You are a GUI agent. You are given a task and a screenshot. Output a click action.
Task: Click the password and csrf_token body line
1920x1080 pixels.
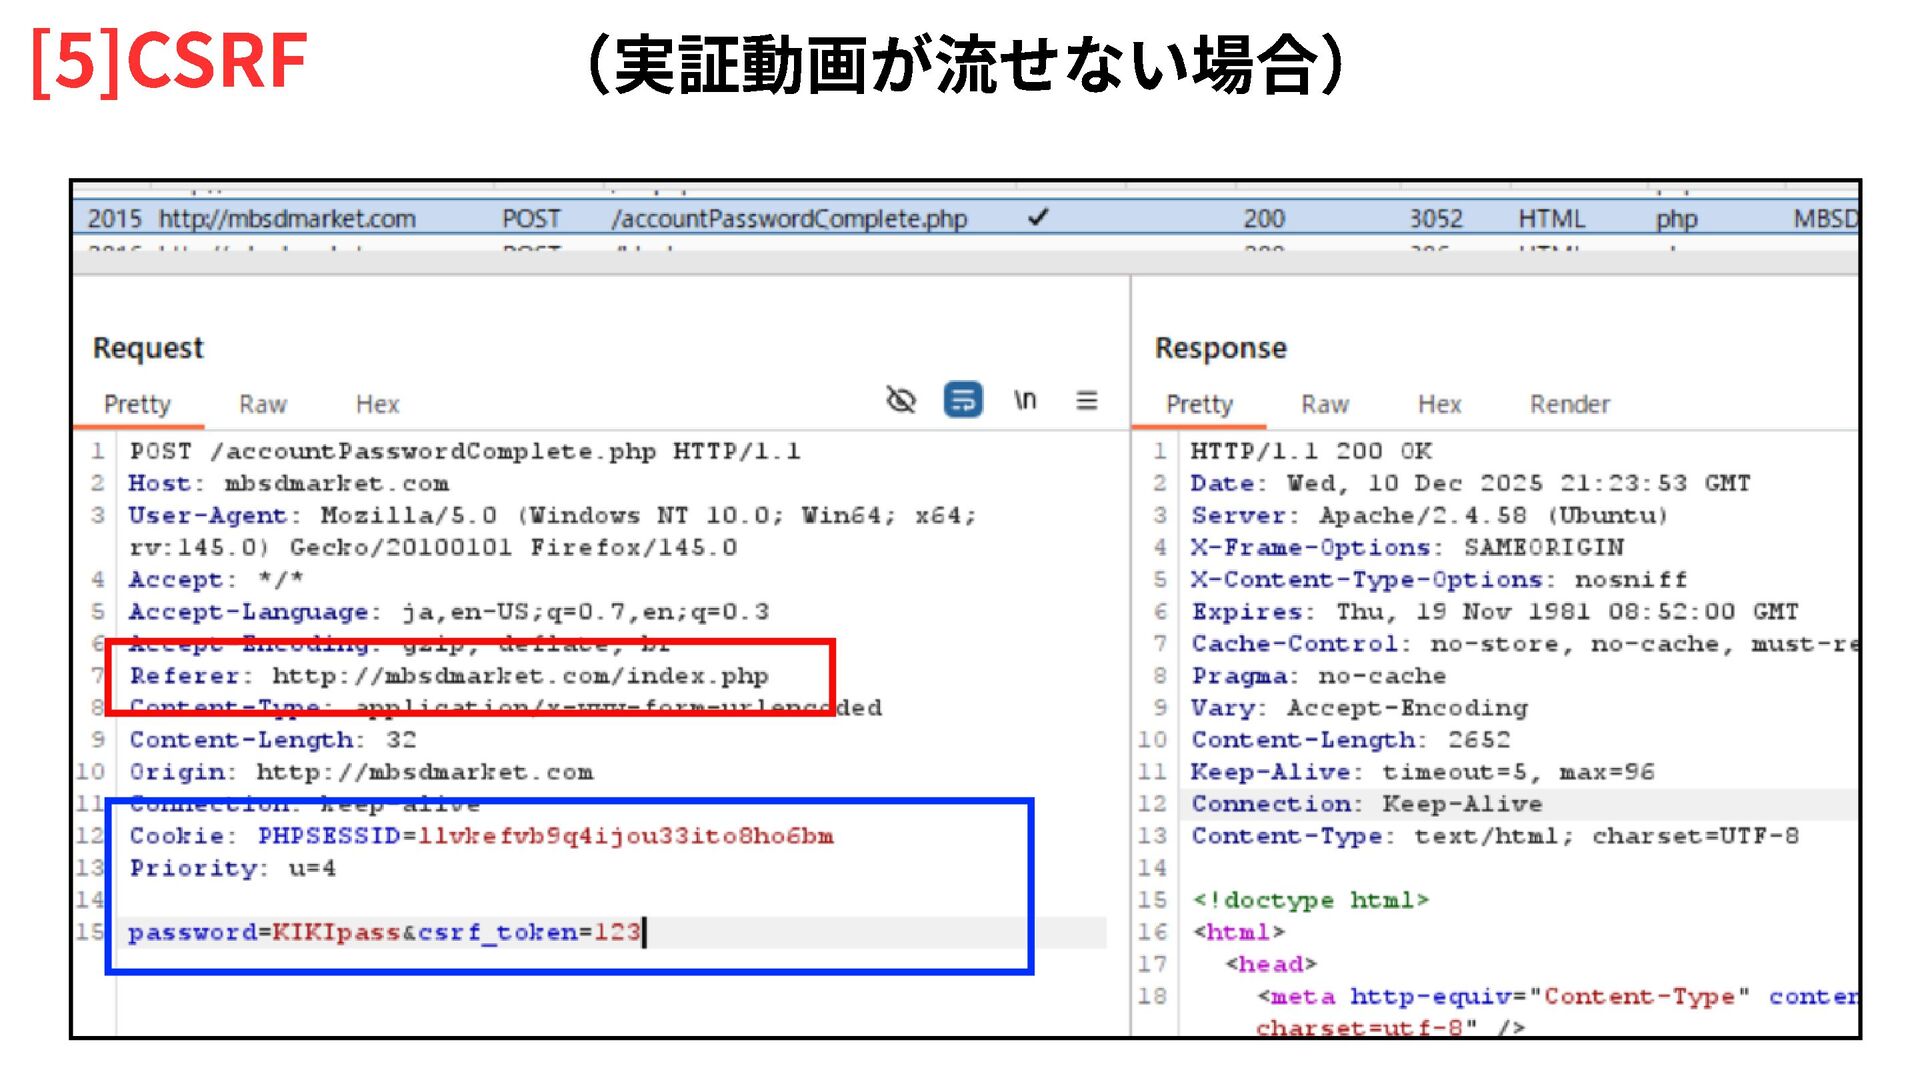click(x=384, y=932)
